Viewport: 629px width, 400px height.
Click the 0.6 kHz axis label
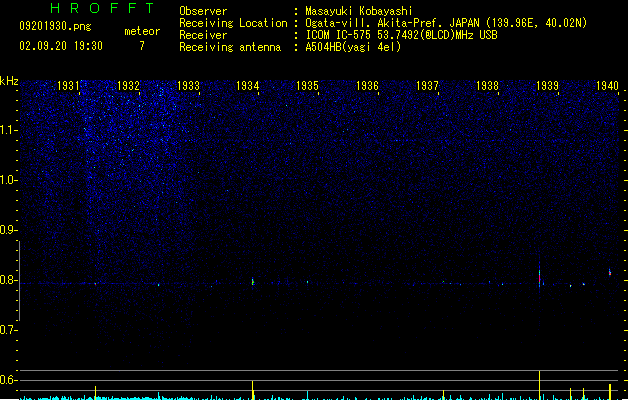(x=8, y=380)
